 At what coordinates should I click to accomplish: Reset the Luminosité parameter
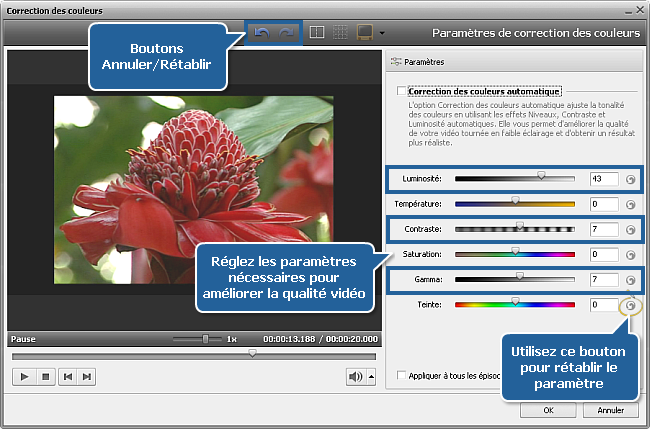tap(631, 179)
